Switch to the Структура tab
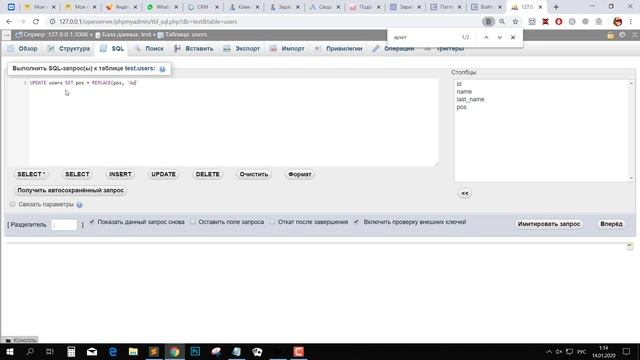 tap(69, 49)
